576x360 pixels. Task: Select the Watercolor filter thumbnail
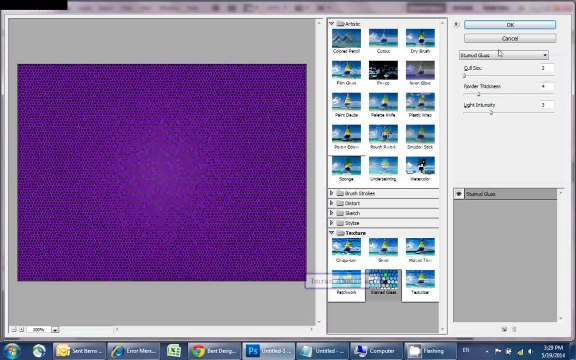point(420,166)
